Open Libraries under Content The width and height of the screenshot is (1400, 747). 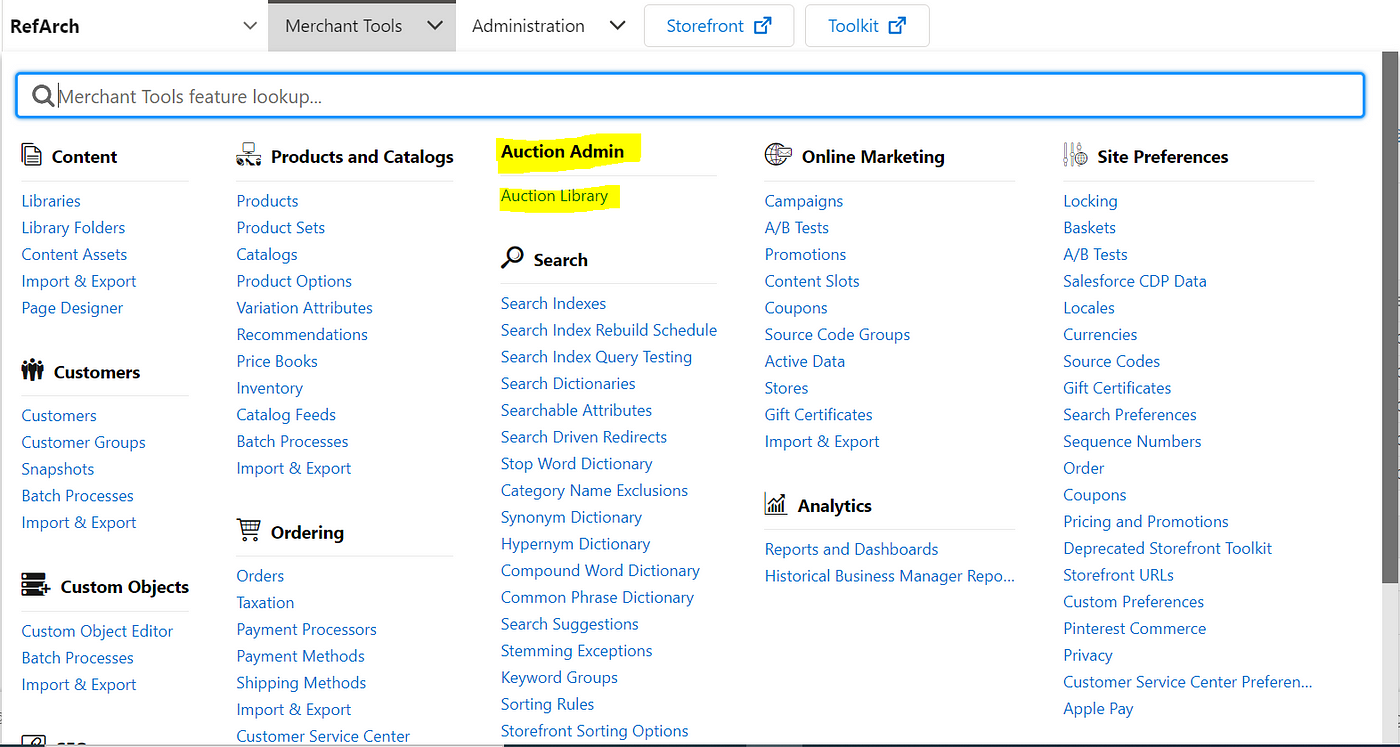[x=51, y=201]
